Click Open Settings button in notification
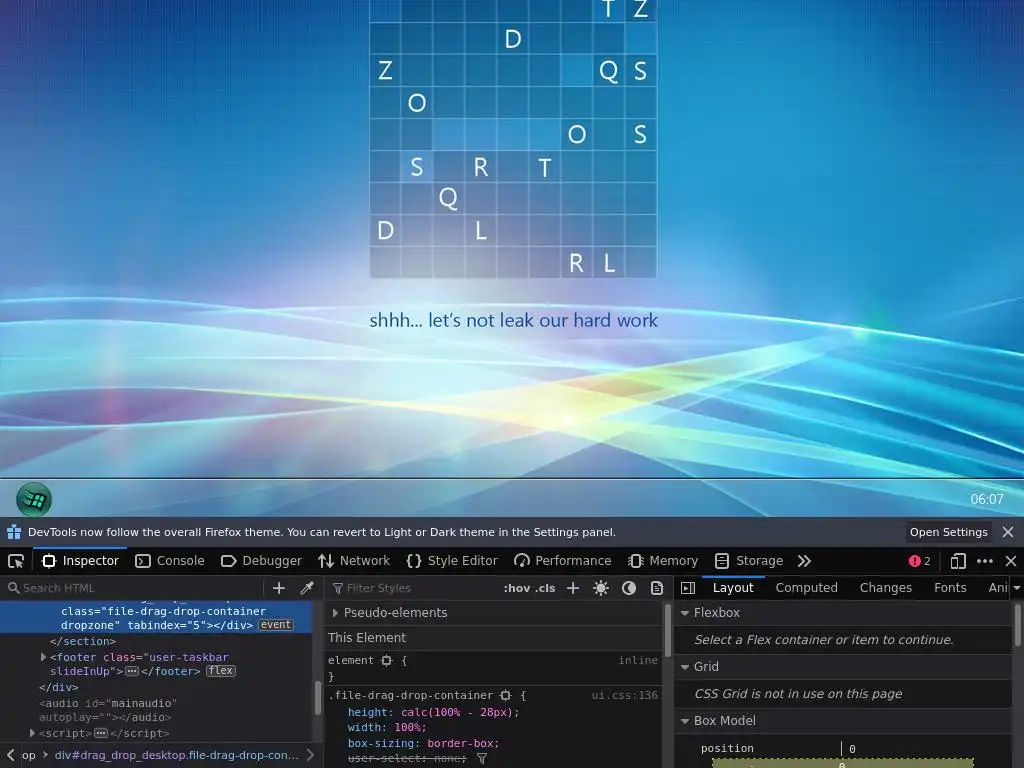Viewport: 1024px width, 768px height. 948,532
